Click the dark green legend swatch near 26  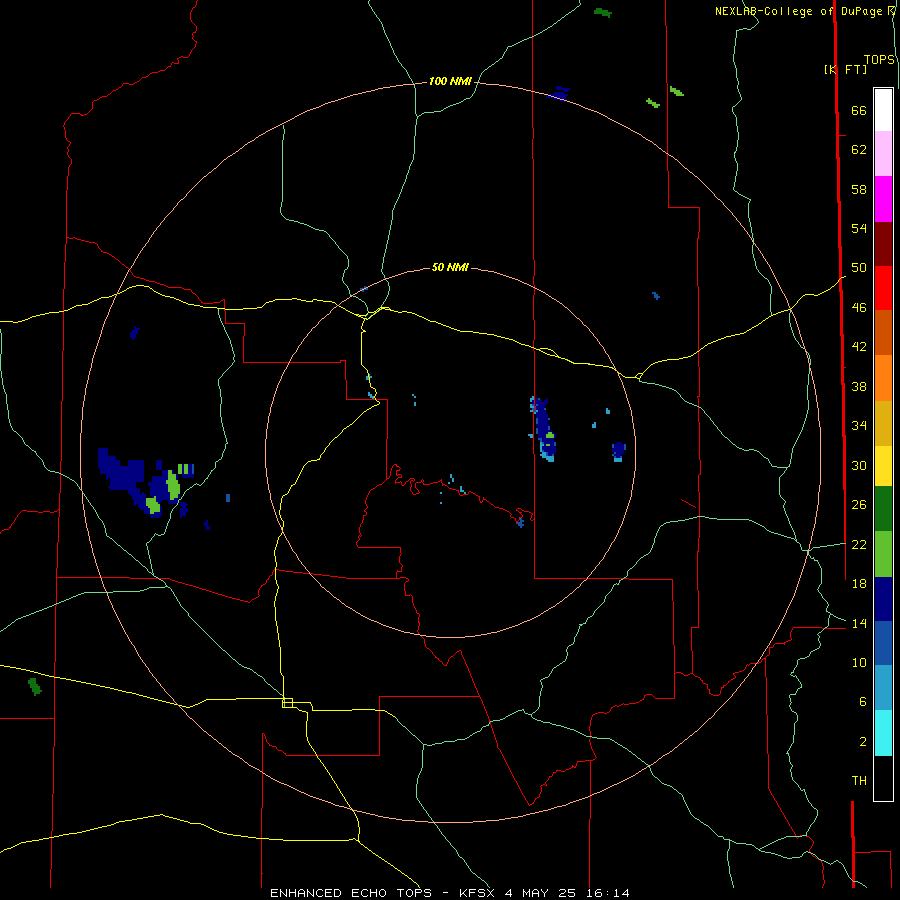coord(883,509)
